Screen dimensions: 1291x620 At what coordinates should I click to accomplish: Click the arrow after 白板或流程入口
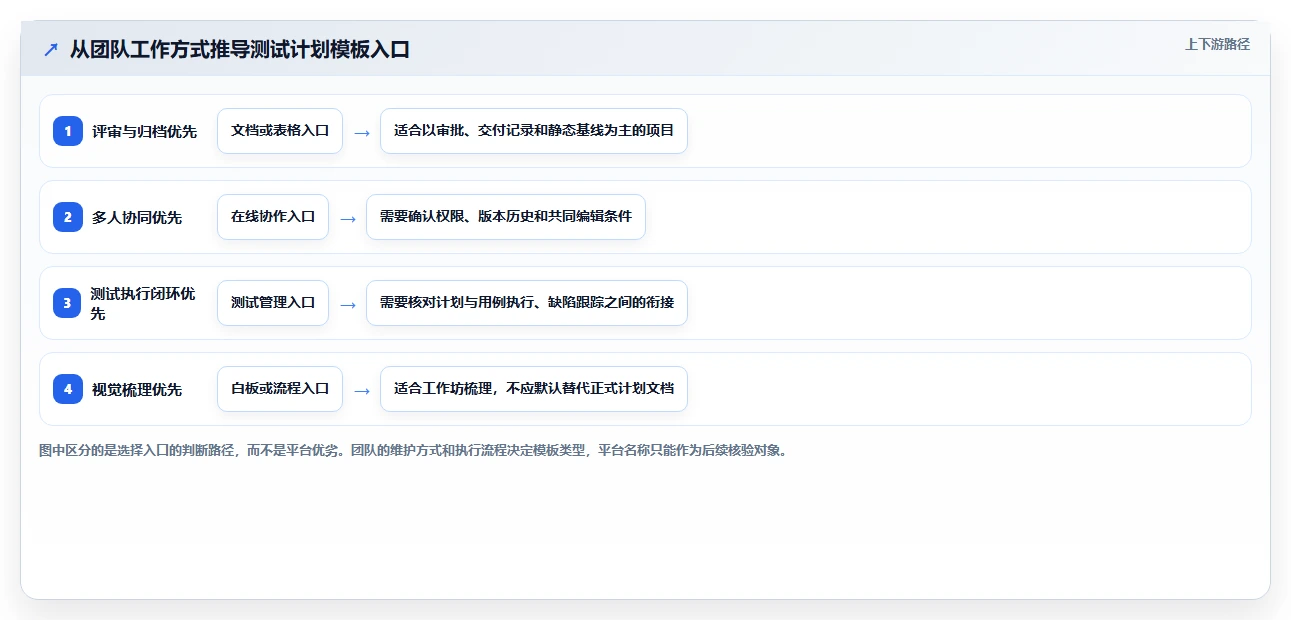coord(362,390)
